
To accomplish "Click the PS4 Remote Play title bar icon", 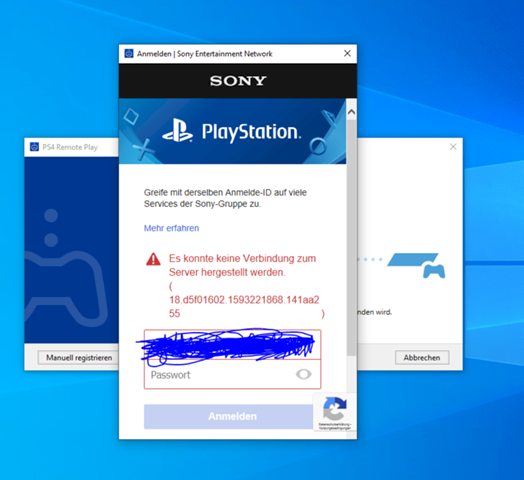I will tap(34, 147).
